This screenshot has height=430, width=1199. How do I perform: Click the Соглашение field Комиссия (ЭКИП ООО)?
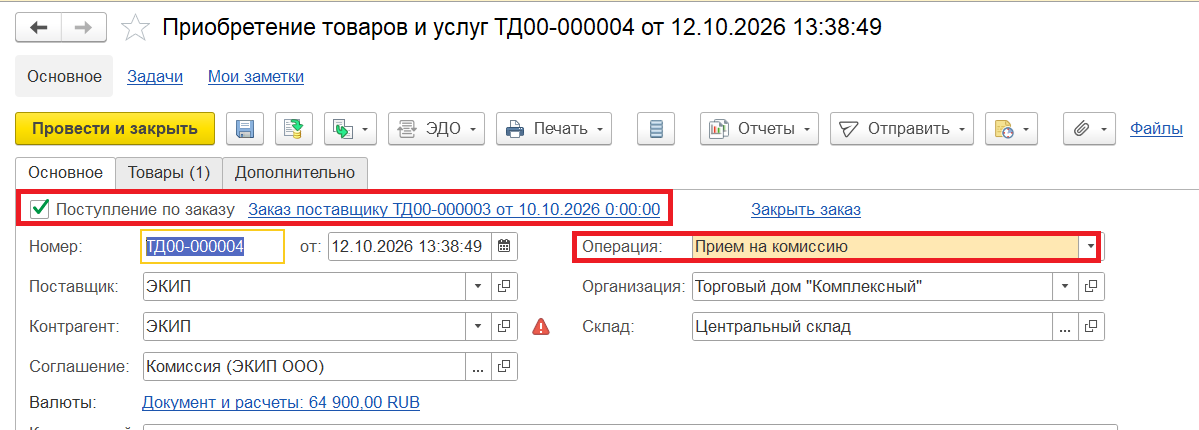point(304,366)
